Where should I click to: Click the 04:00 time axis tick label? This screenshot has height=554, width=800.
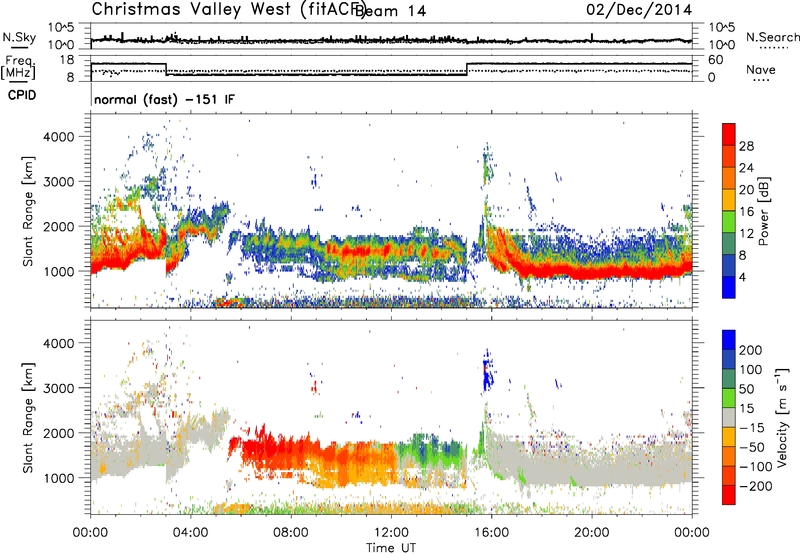190,533
